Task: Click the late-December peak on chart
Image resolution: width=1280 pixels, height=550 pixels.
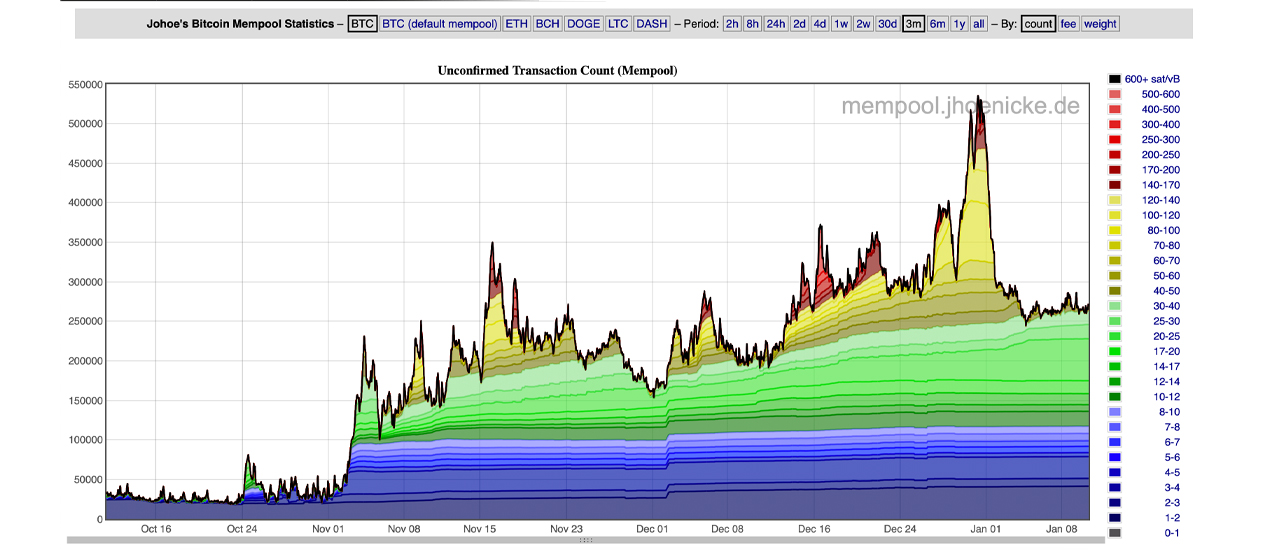Action: pyautogui.click(x=978, y=98)
